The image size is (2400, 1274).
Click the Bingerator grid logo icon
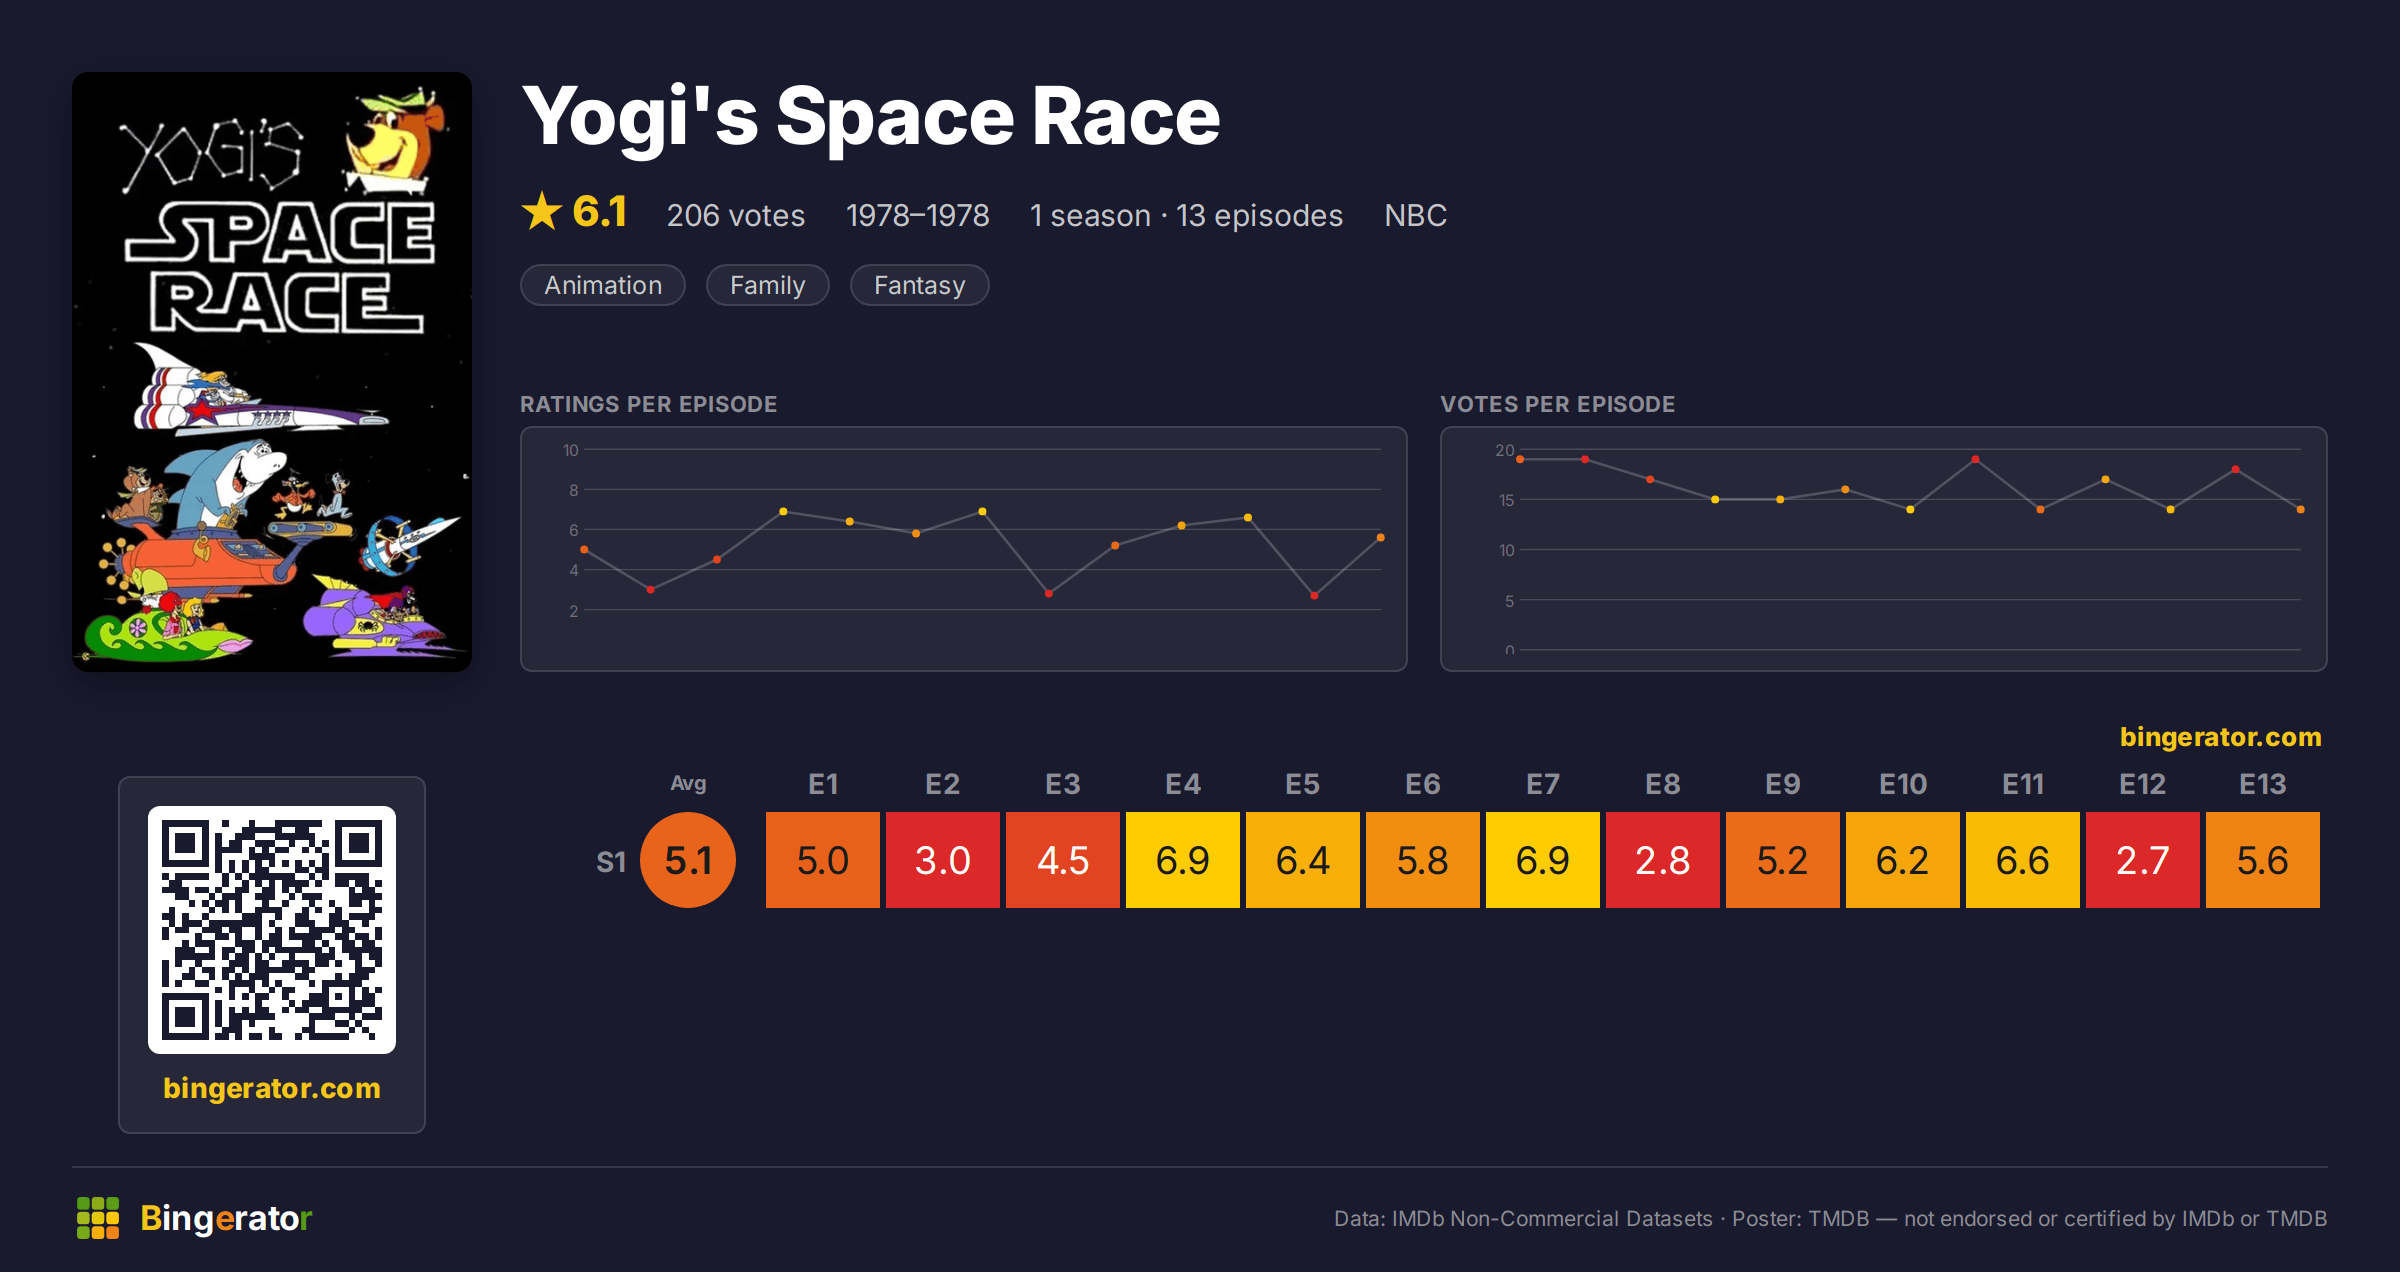point(98,1218)
